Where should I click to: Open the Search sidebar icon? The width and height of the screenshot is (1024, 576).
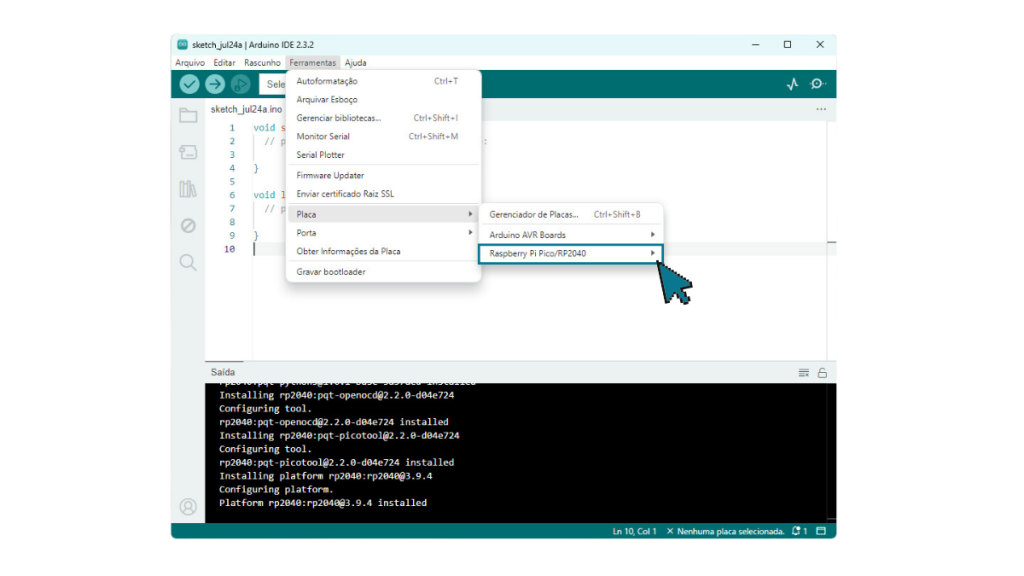[x=188, y=263]
